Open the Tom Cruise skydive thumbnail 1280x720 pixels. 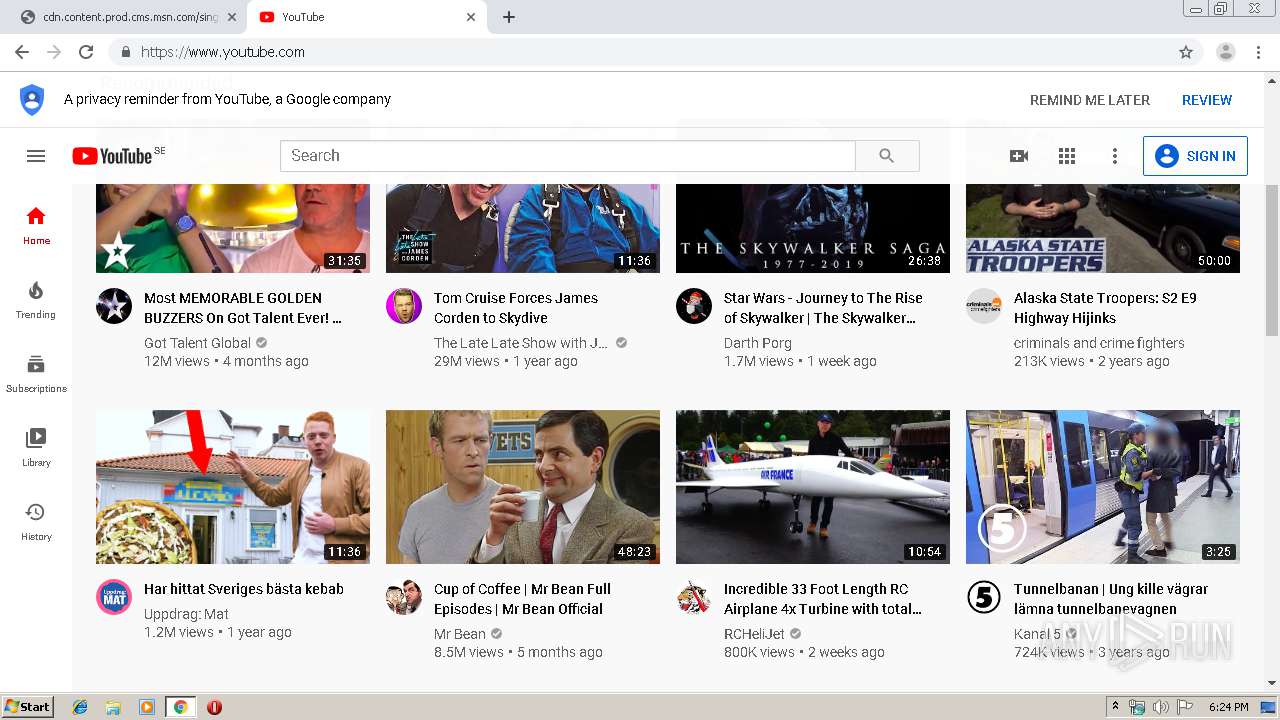(523, 228)
